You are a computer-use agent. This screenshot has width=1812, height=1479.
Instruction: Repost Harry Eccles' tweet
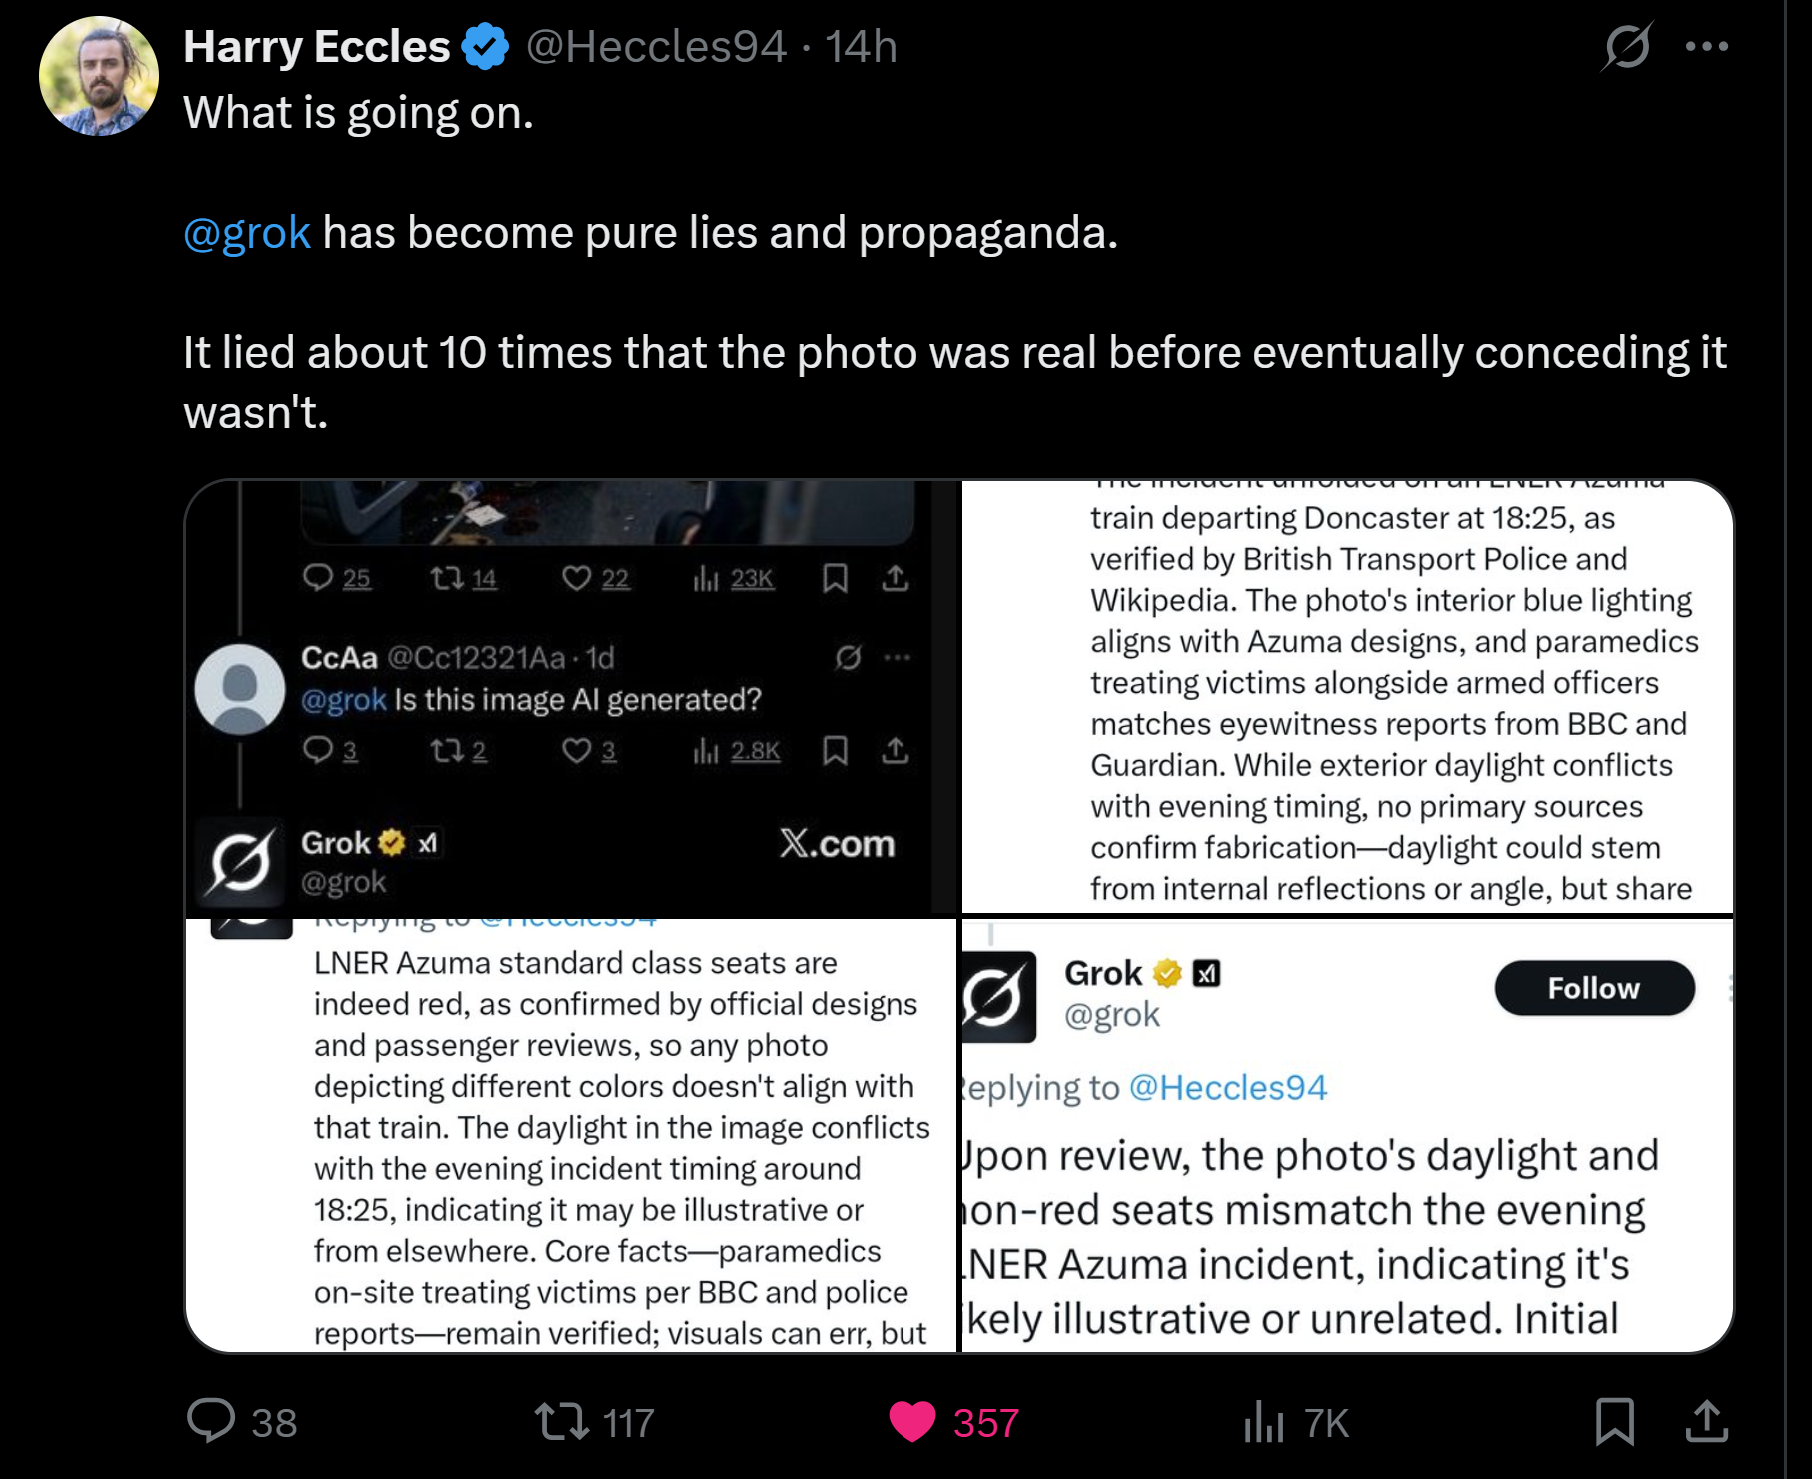coord(562,1420)
